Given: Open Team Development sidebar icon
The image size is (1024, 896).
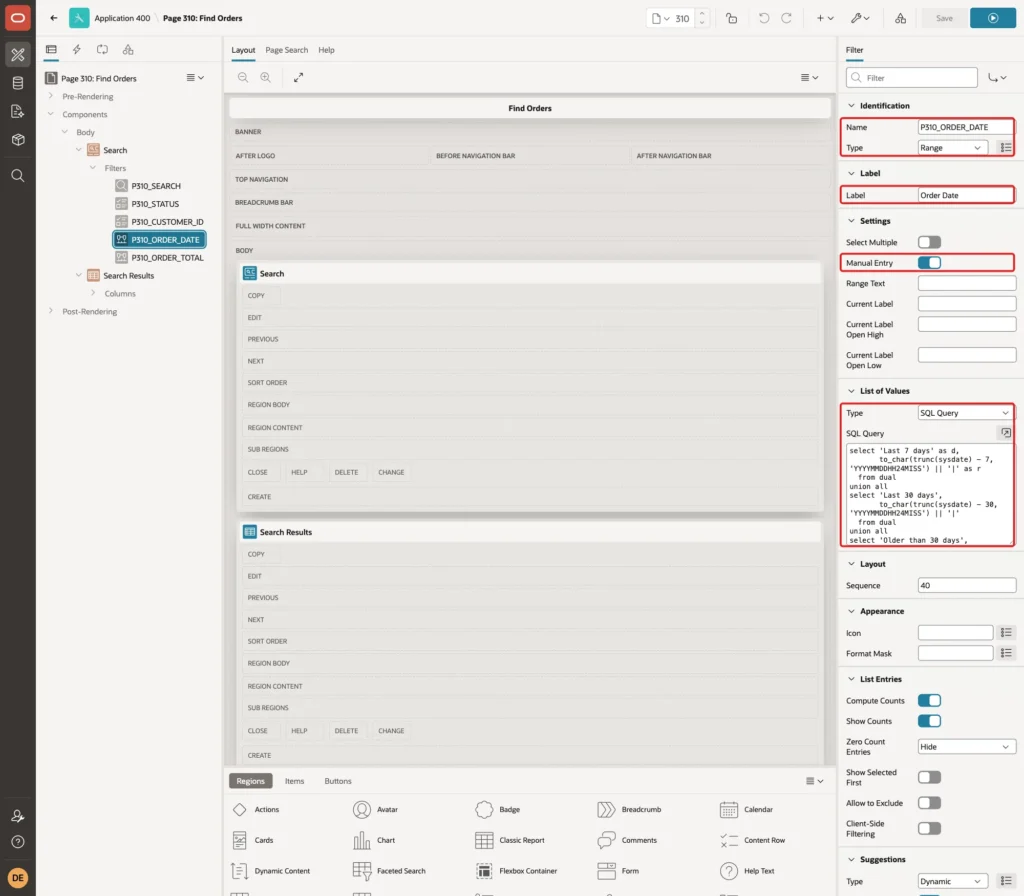Looking at the screenshot, I should 18,112.
